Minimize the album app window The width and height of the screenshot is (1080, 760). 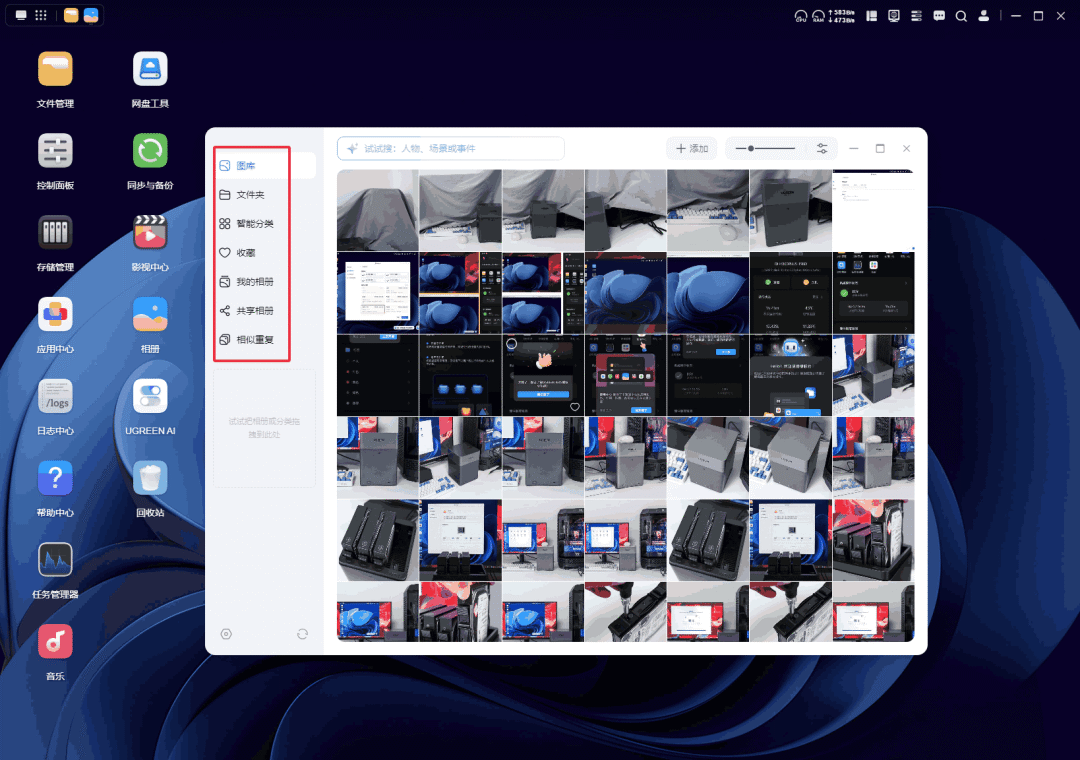pos(853,148)
